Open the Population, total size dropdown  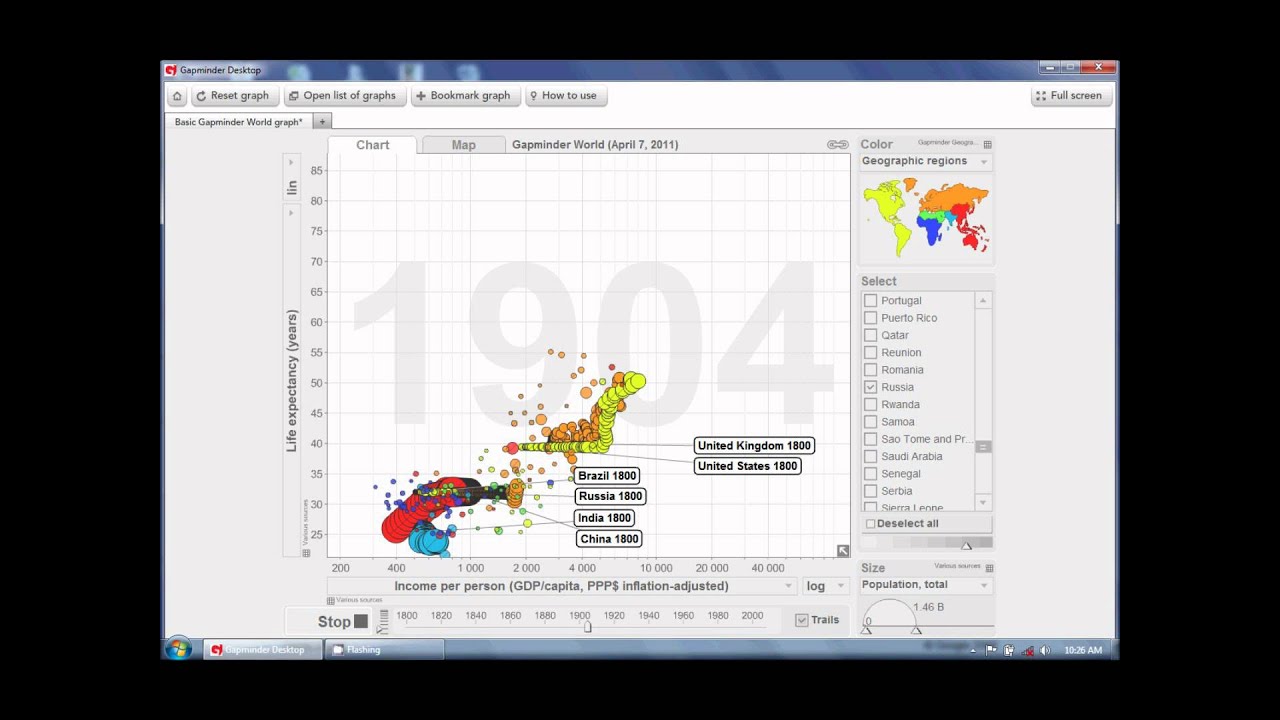pyautogui.click(x=925, y=585)
